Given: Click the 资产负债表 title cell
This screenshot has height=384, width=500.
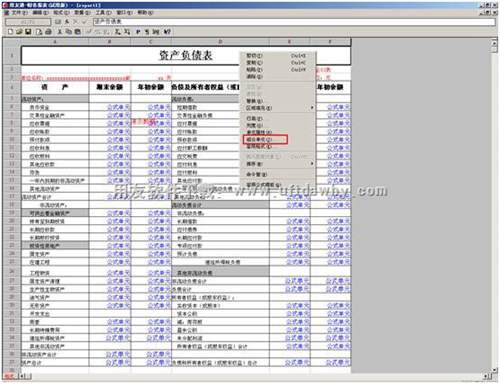Looking at the screenshot, I should click(x=186, y=55).
